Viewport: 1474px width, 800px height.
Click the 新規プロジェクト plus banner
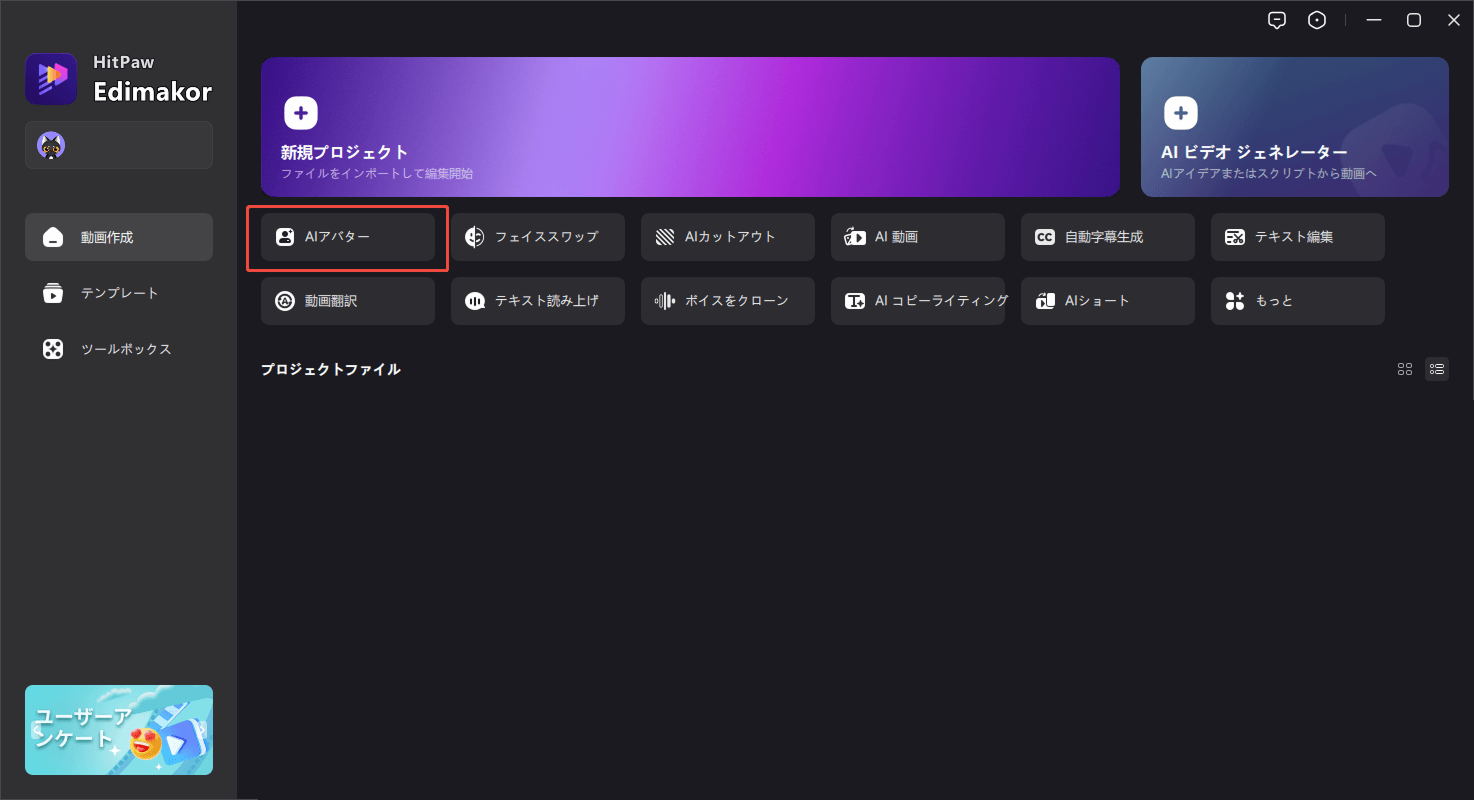click(x=690, y=127)
